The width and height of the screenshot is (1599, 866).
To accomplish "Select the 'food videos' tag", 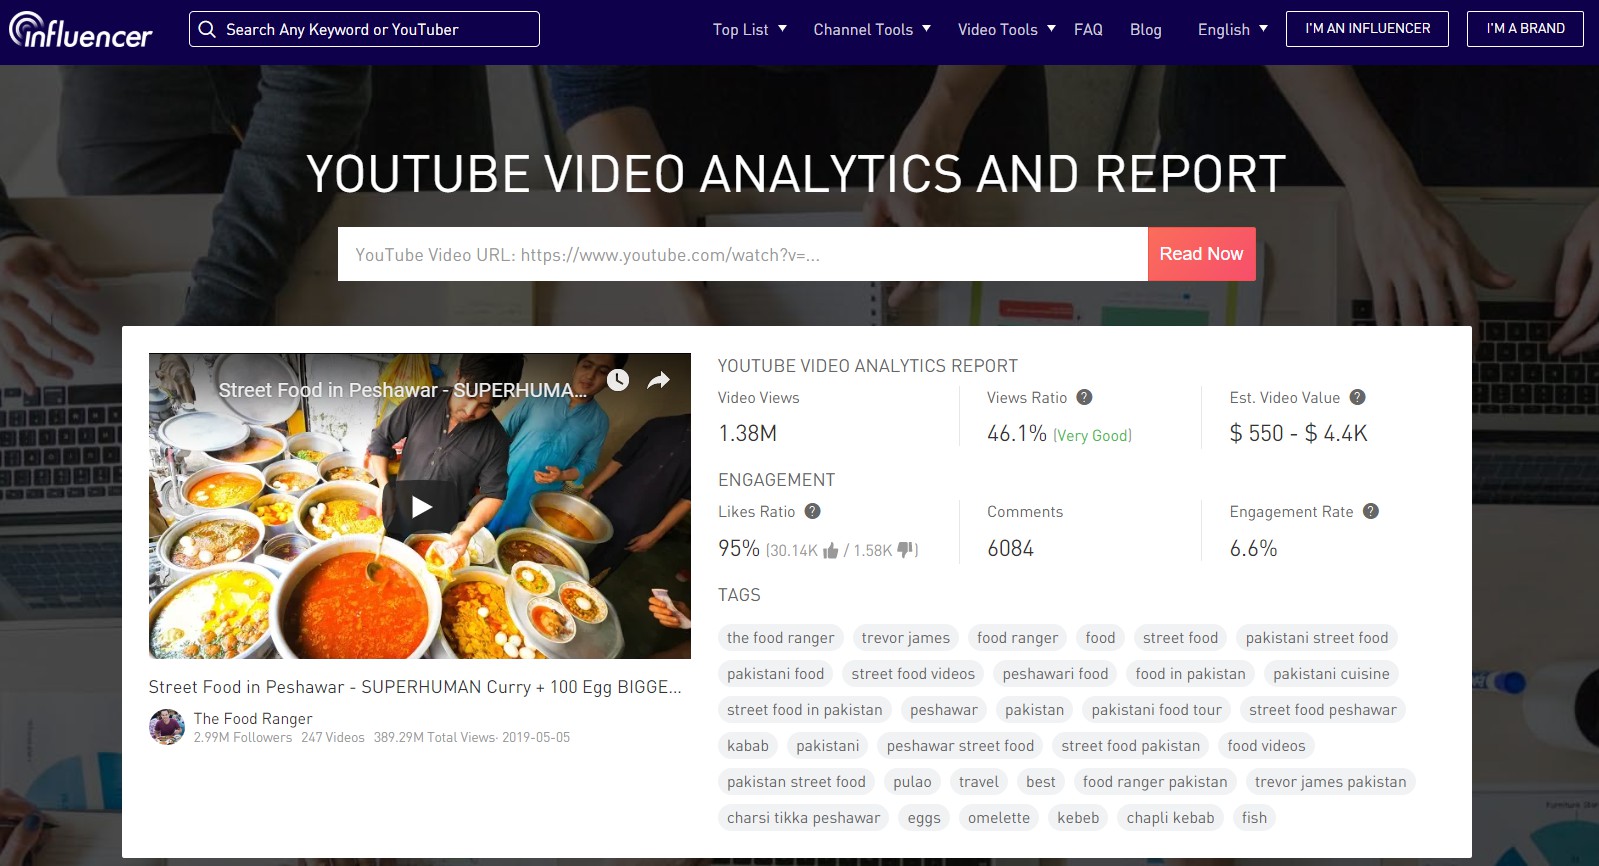I will pos(1266,746).
